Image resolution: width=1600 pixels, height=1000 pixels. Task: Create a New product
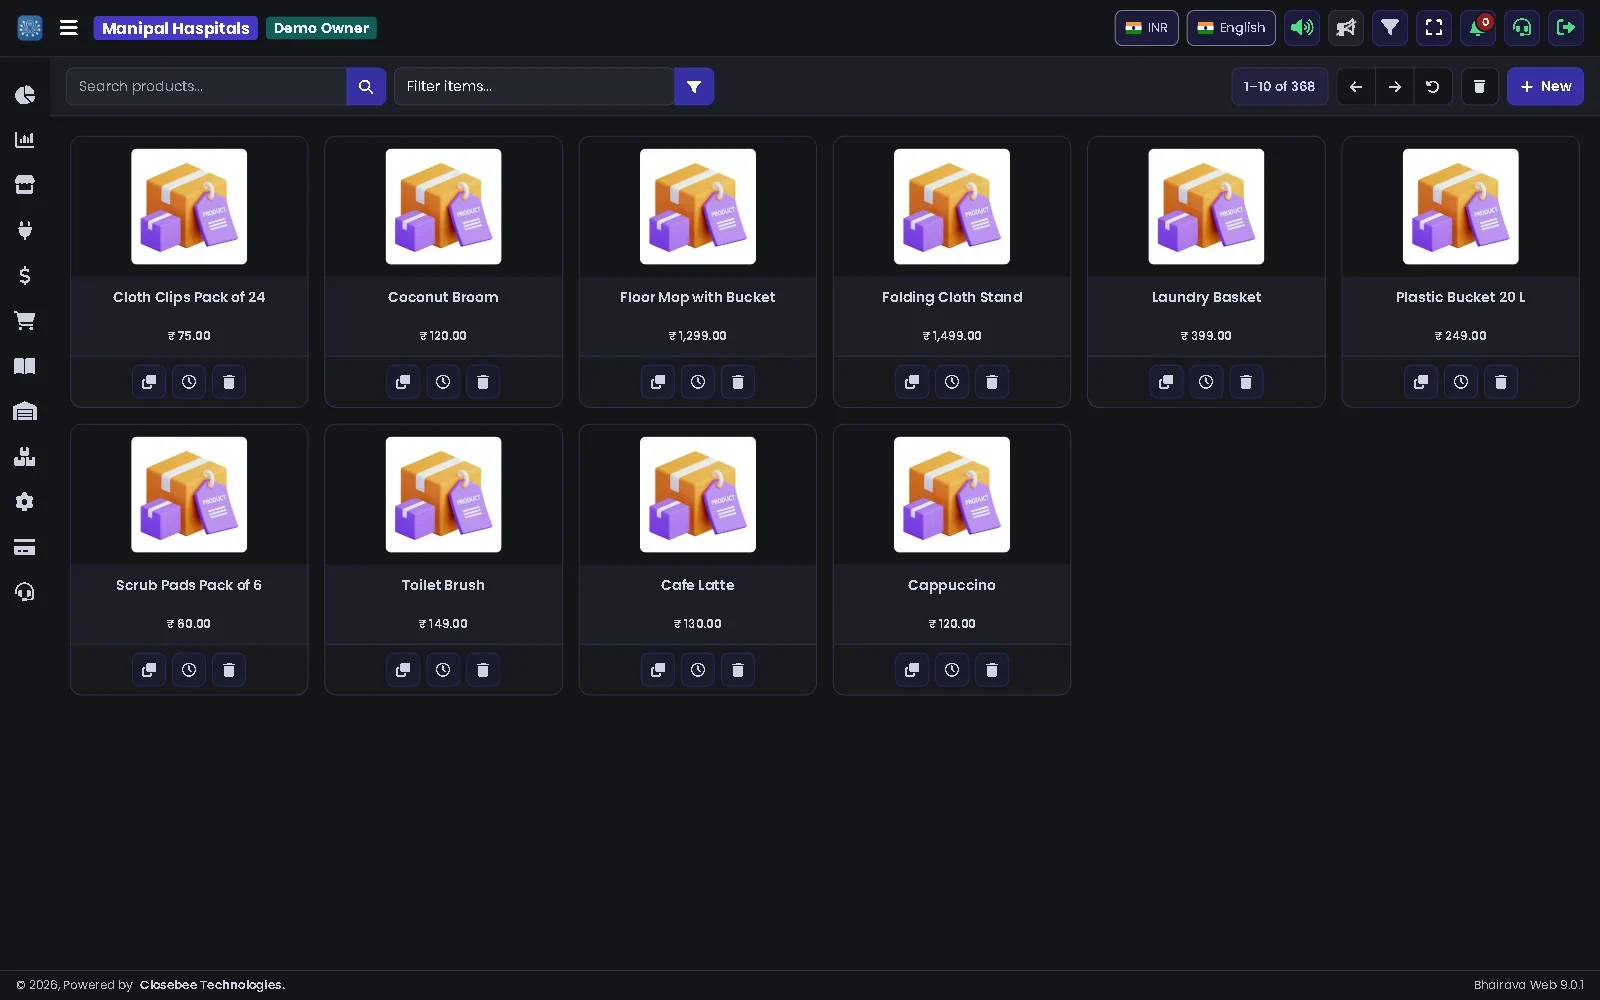point(1545,87)
